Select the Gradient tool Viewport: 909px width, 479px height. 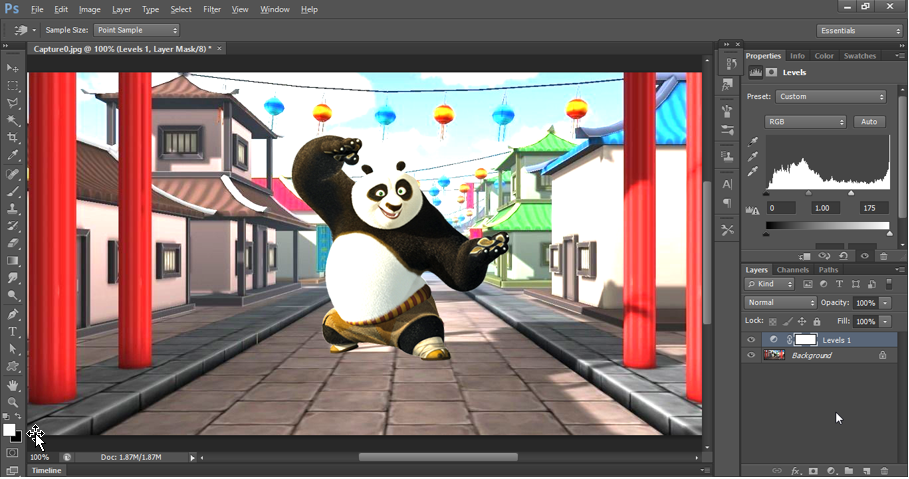(12, 261)
